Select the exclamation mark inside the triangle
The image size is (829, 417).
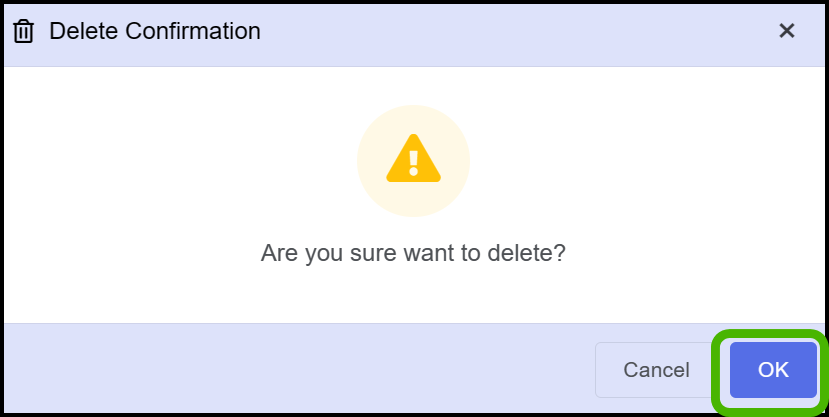[x=413, y=163]
